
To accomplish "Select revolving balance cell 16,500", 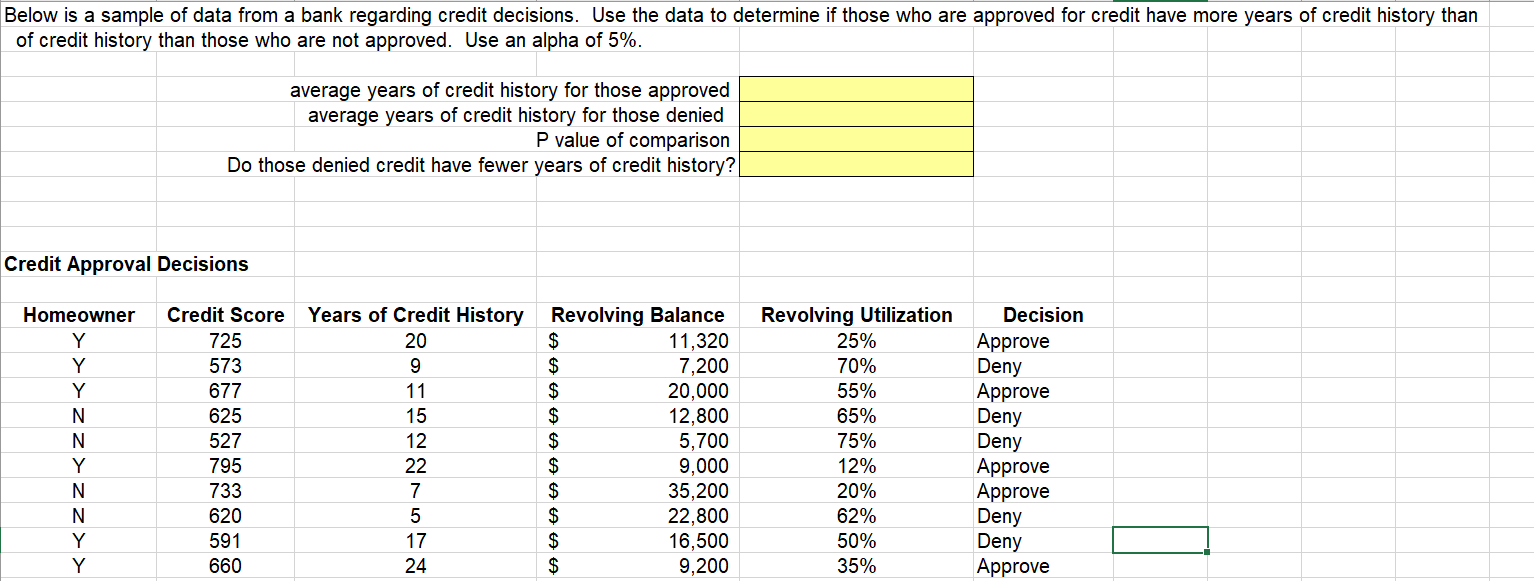I will point(638,541).
